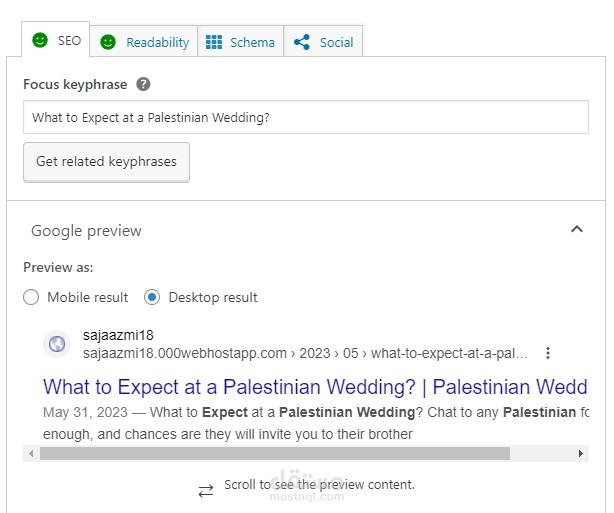Select the Mobile result radio button
This screenshot has width=614, height=513.
pos(31,297)
